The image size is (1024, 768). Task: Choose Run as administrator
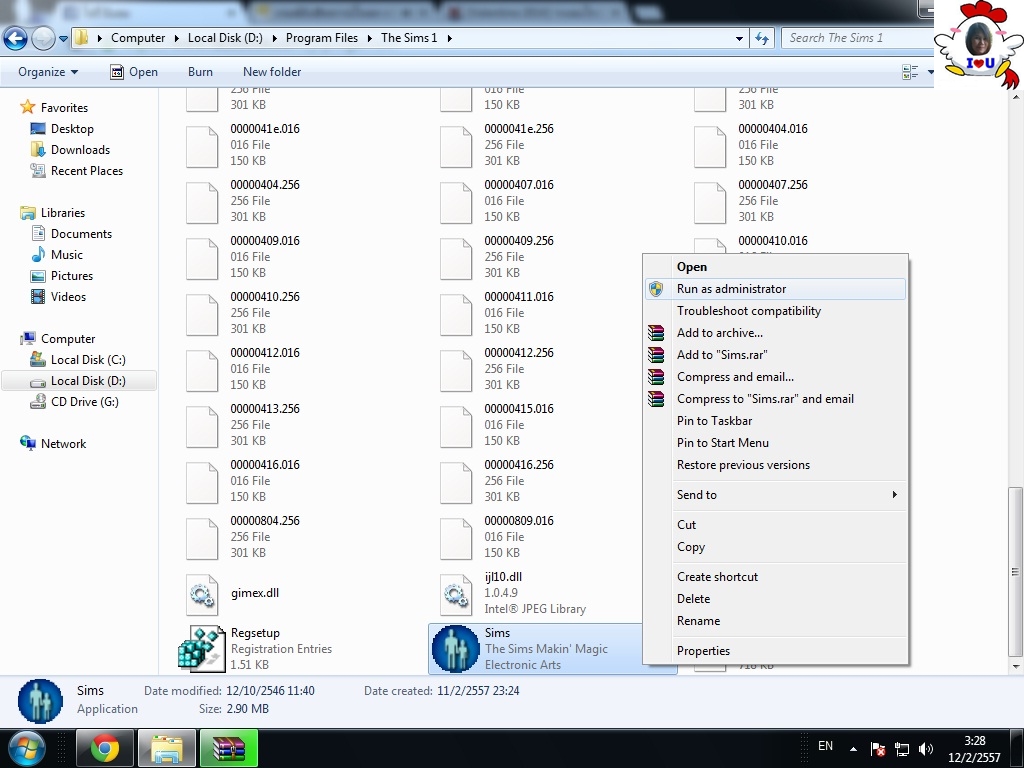[776, 289]
